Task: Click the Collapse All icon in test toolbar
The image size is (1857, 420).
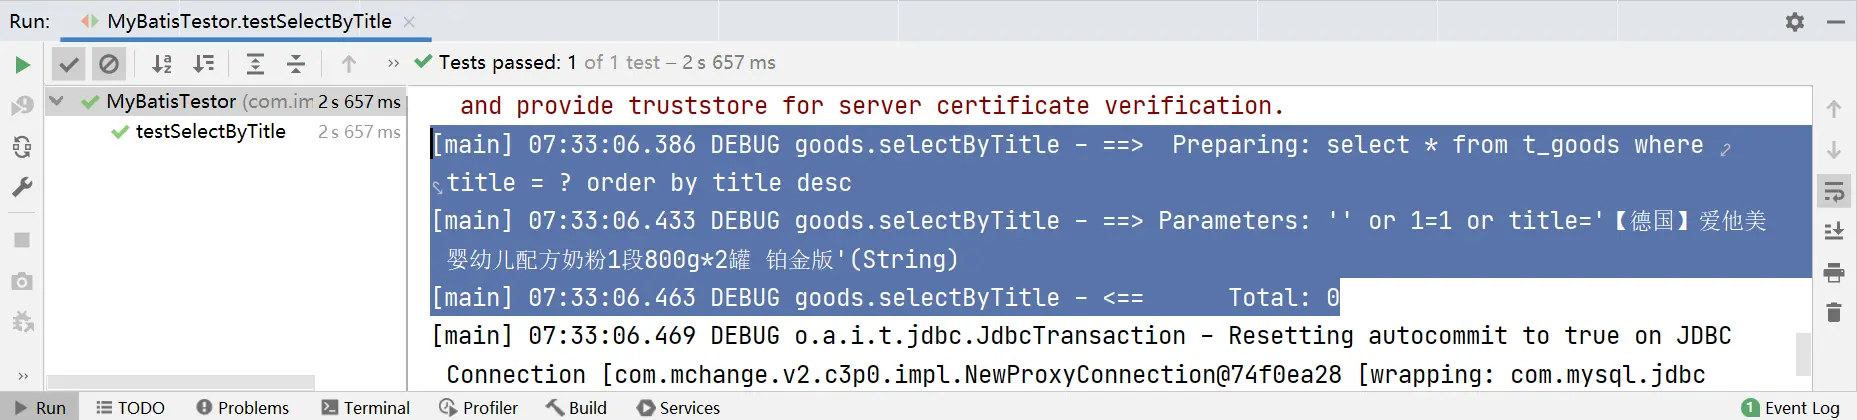Action: (x=296, y=64)
